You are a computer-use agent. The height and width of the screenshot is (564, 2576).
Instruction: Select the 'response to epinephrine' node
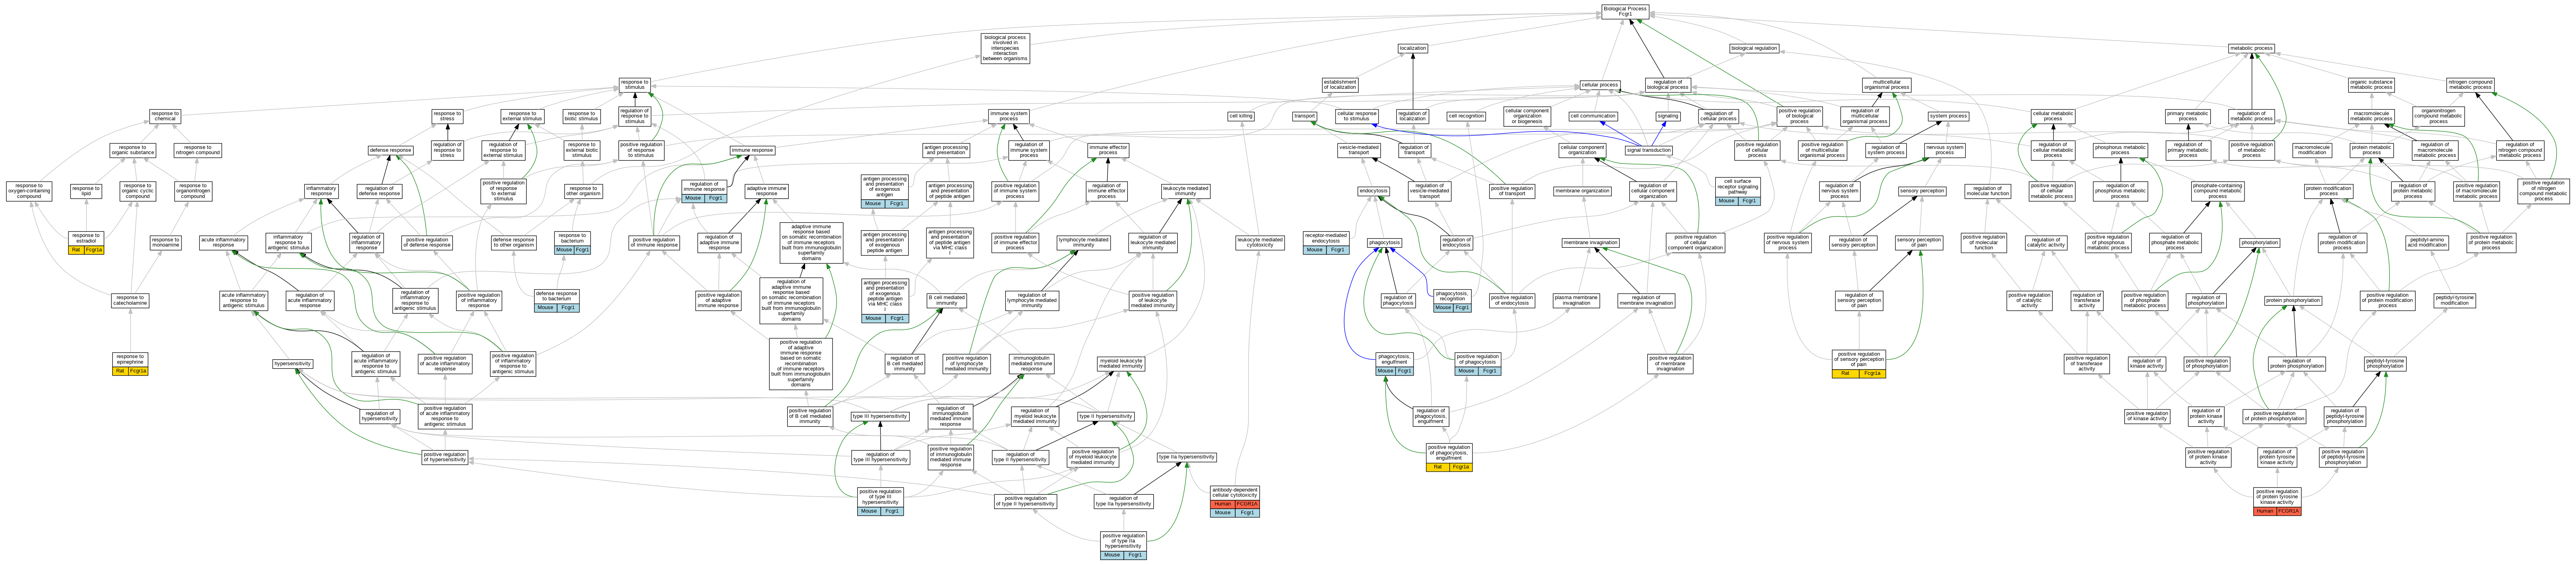(x=130, y=359)
